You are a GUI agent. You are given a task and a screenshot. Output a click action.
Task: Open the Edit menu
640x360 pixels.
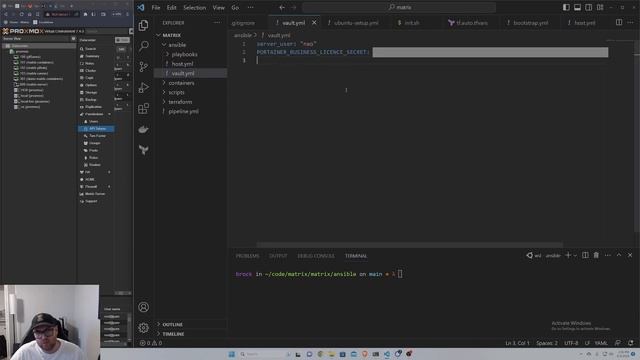pos(171,7)
